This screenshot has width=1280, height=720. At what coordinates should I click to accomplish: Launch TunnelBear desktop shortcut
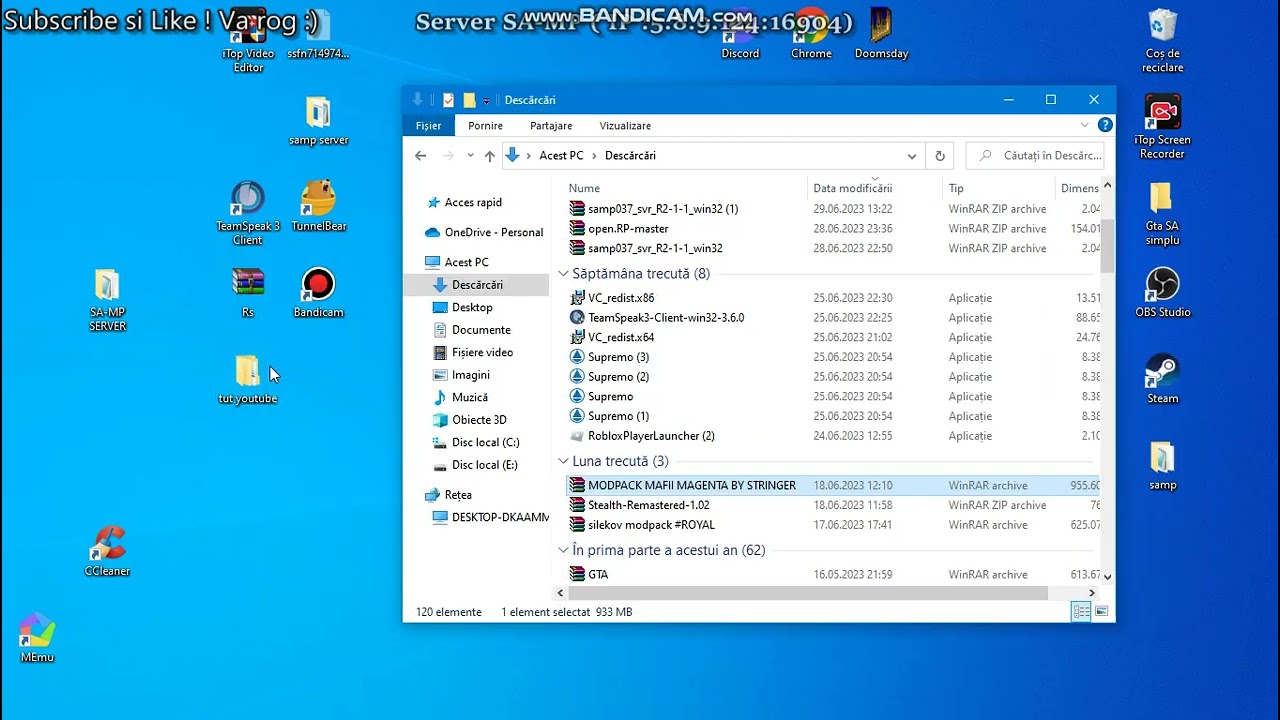click(318, 206)
